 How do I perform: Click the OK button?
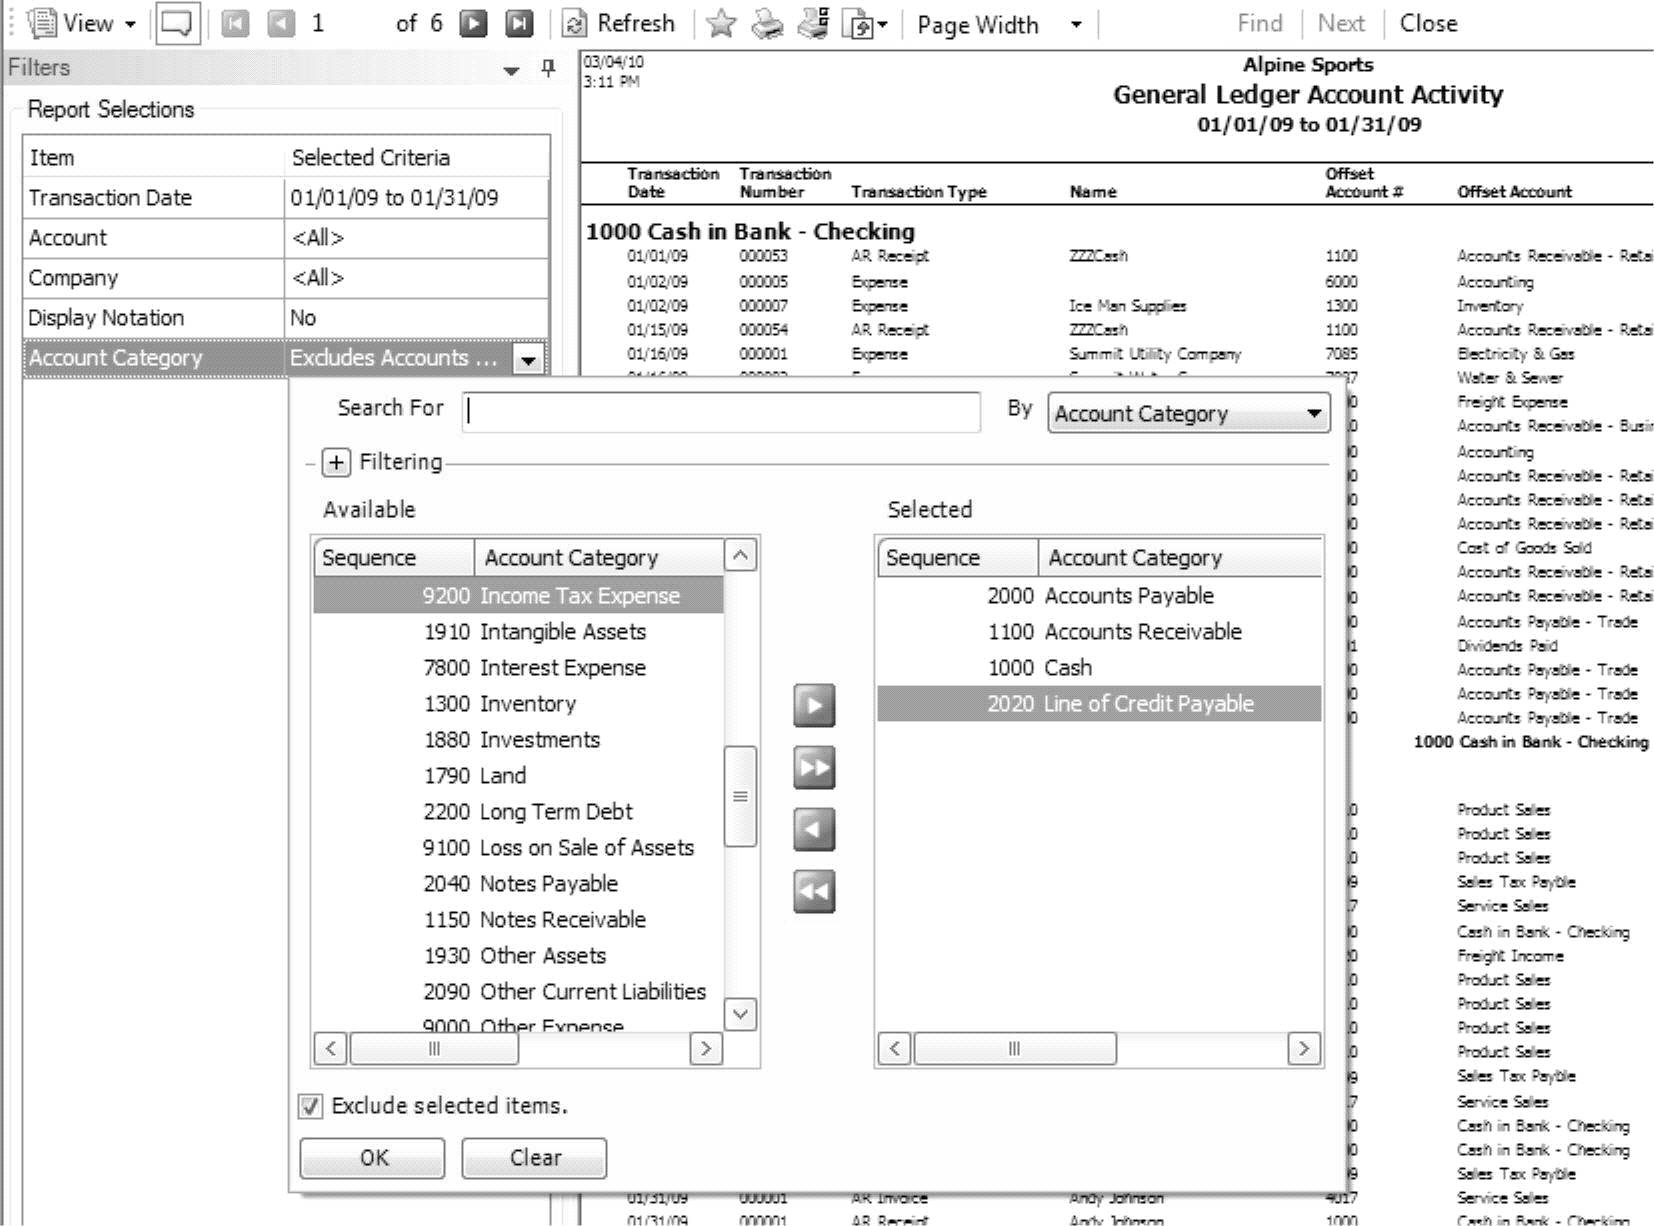click(372, 1158)
